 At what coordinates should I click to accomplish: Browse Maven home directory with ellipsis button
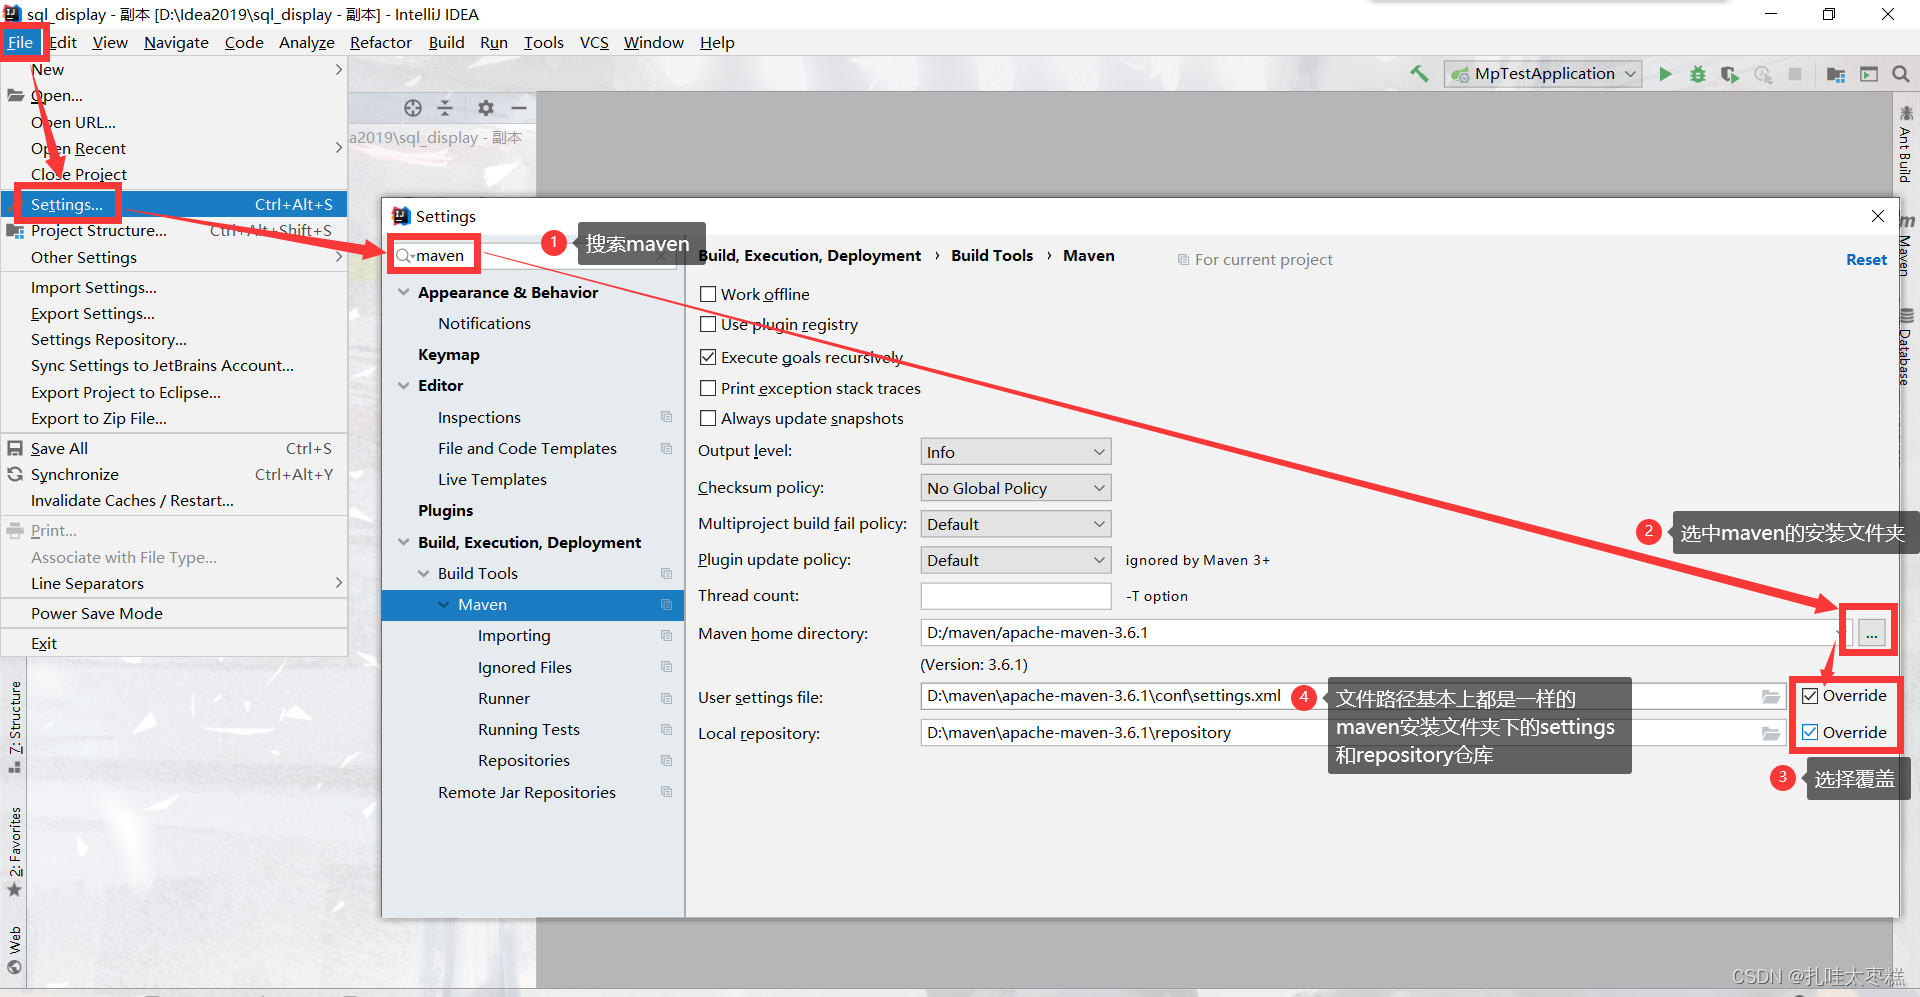point(1871,633)
